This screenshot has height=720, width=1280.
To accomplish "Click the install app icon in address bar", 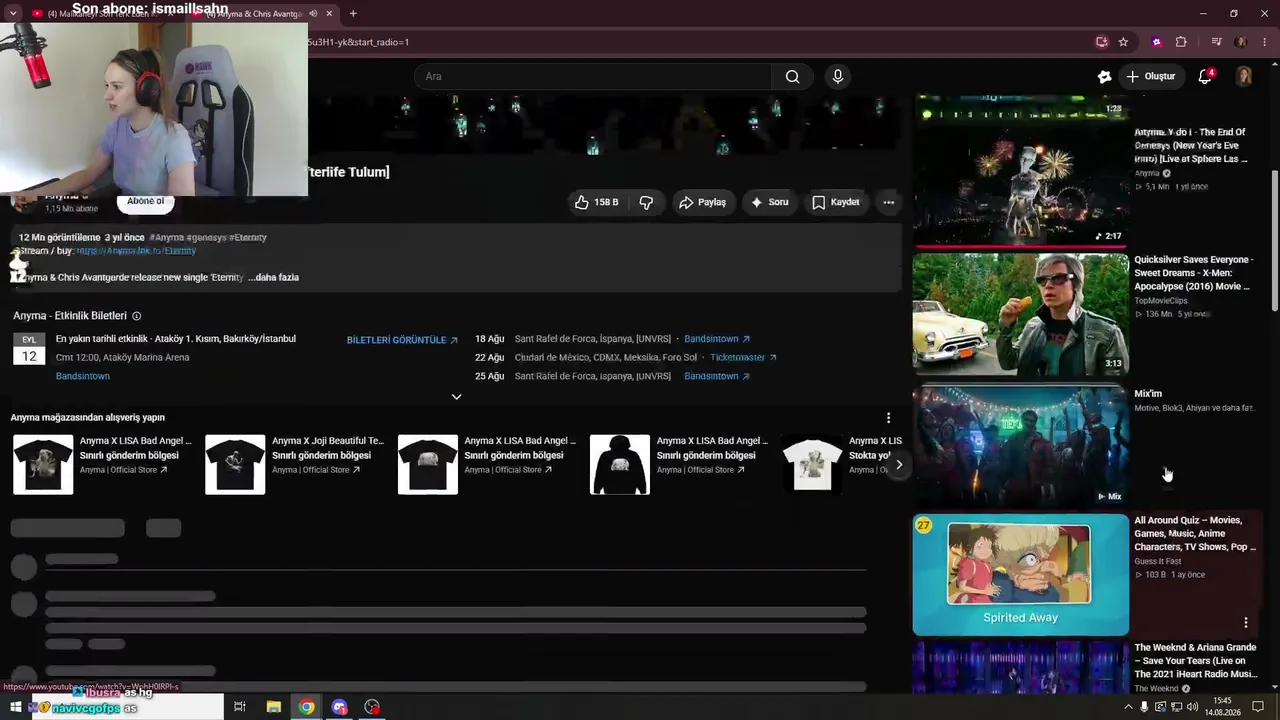I will [1102, 42].
